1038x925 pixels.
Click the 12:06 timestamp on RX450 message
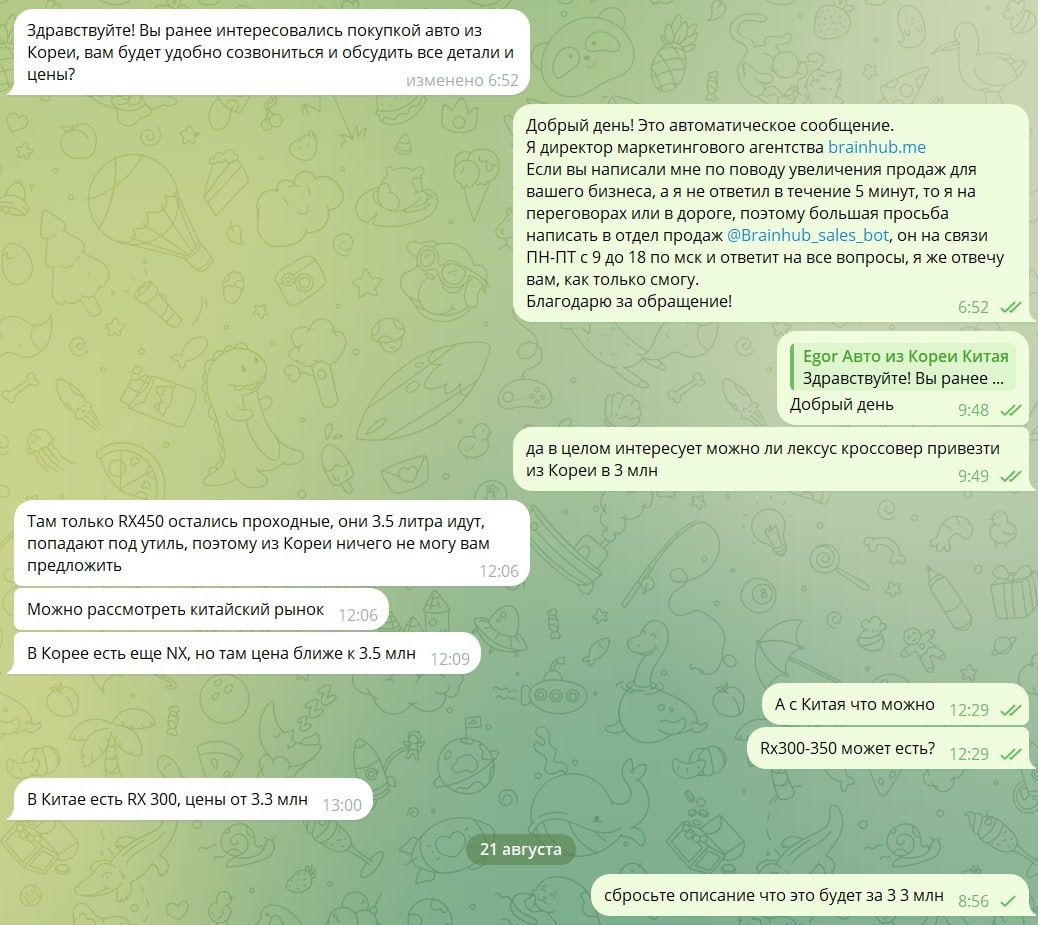(x=499, y=571)
